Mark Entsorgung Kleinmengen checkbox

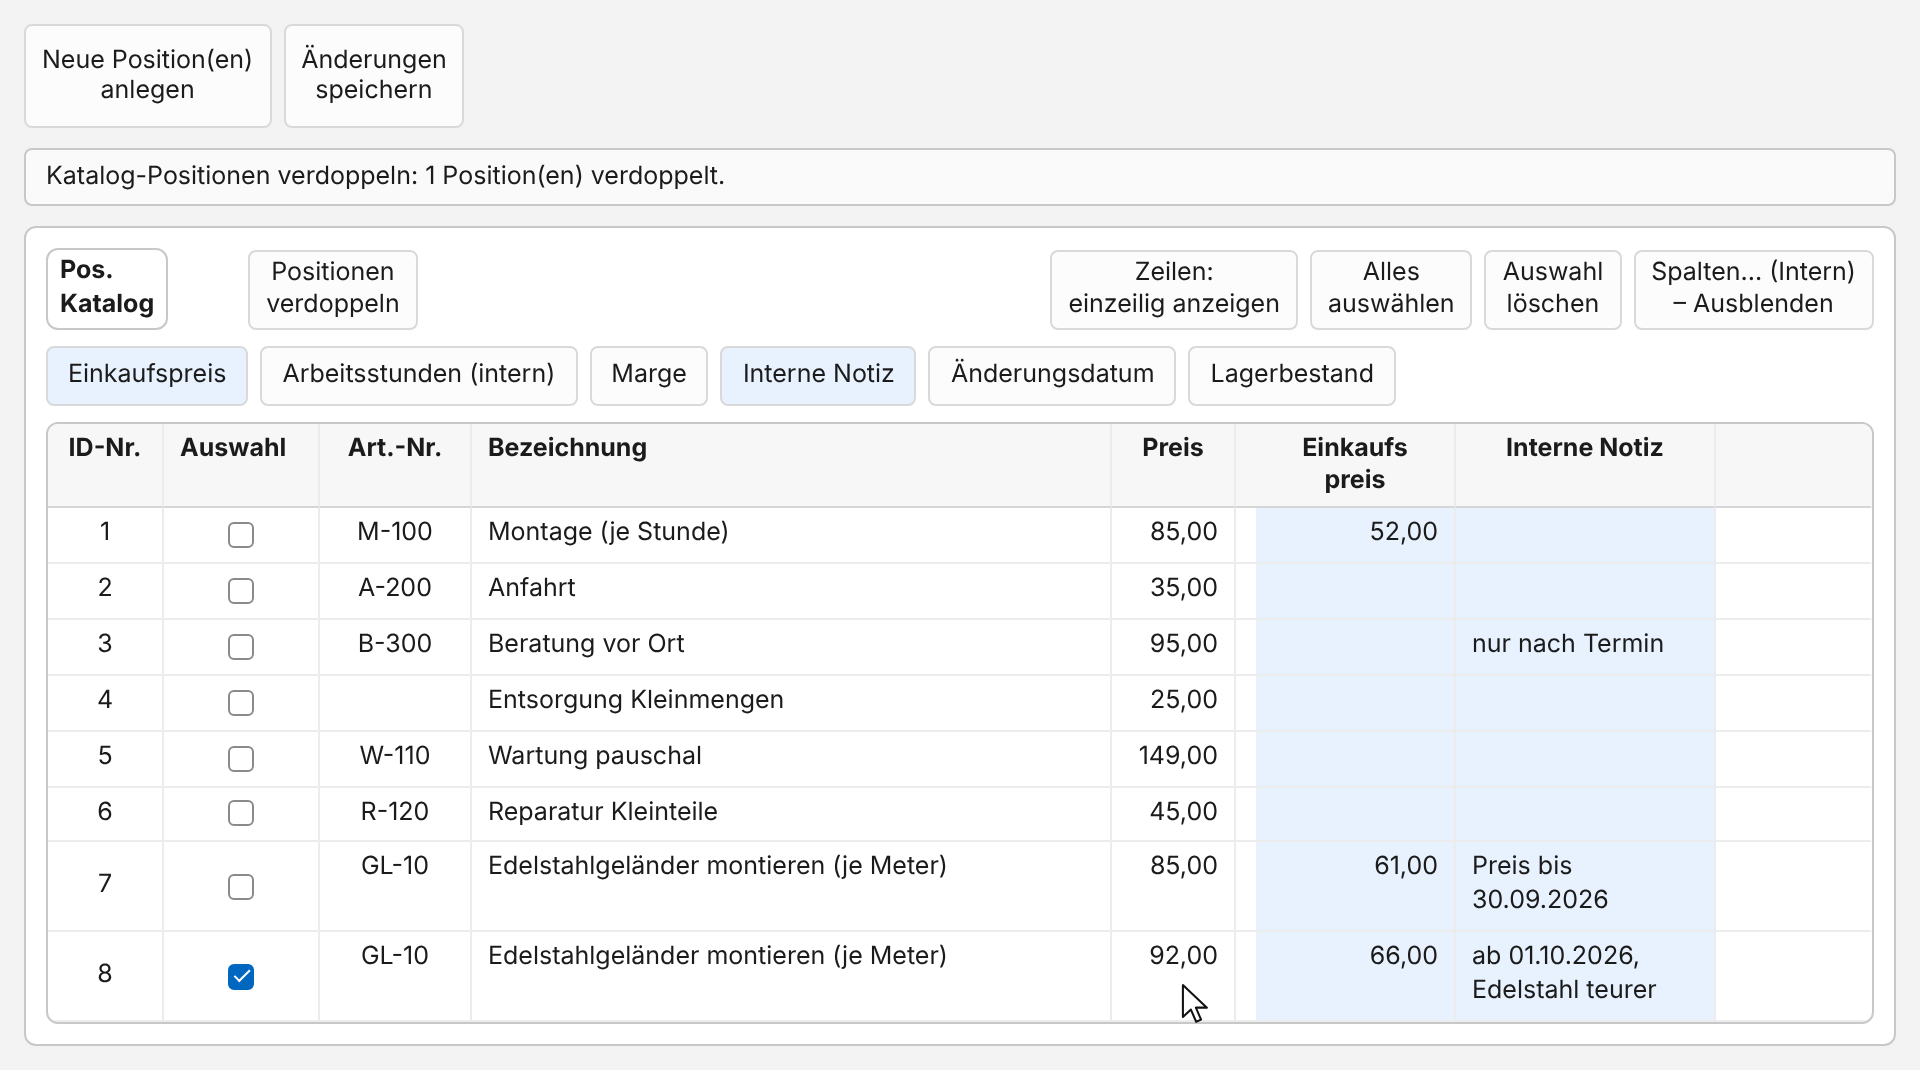pos(241,703)
